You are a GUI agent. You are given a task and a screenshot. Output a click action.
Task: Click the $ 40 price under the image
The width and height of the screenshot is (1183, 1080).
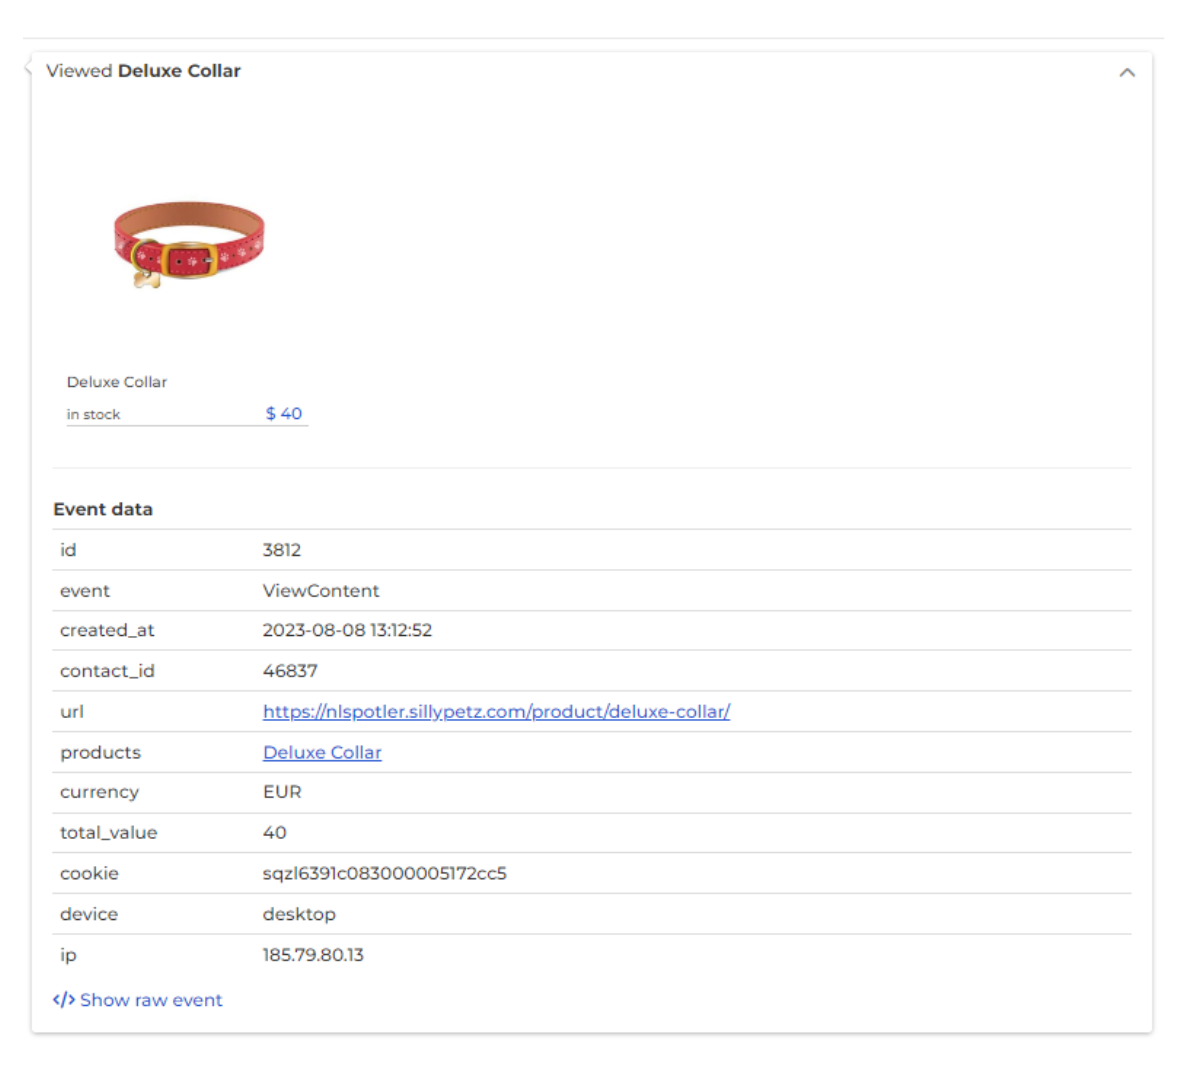pos(284,414)
